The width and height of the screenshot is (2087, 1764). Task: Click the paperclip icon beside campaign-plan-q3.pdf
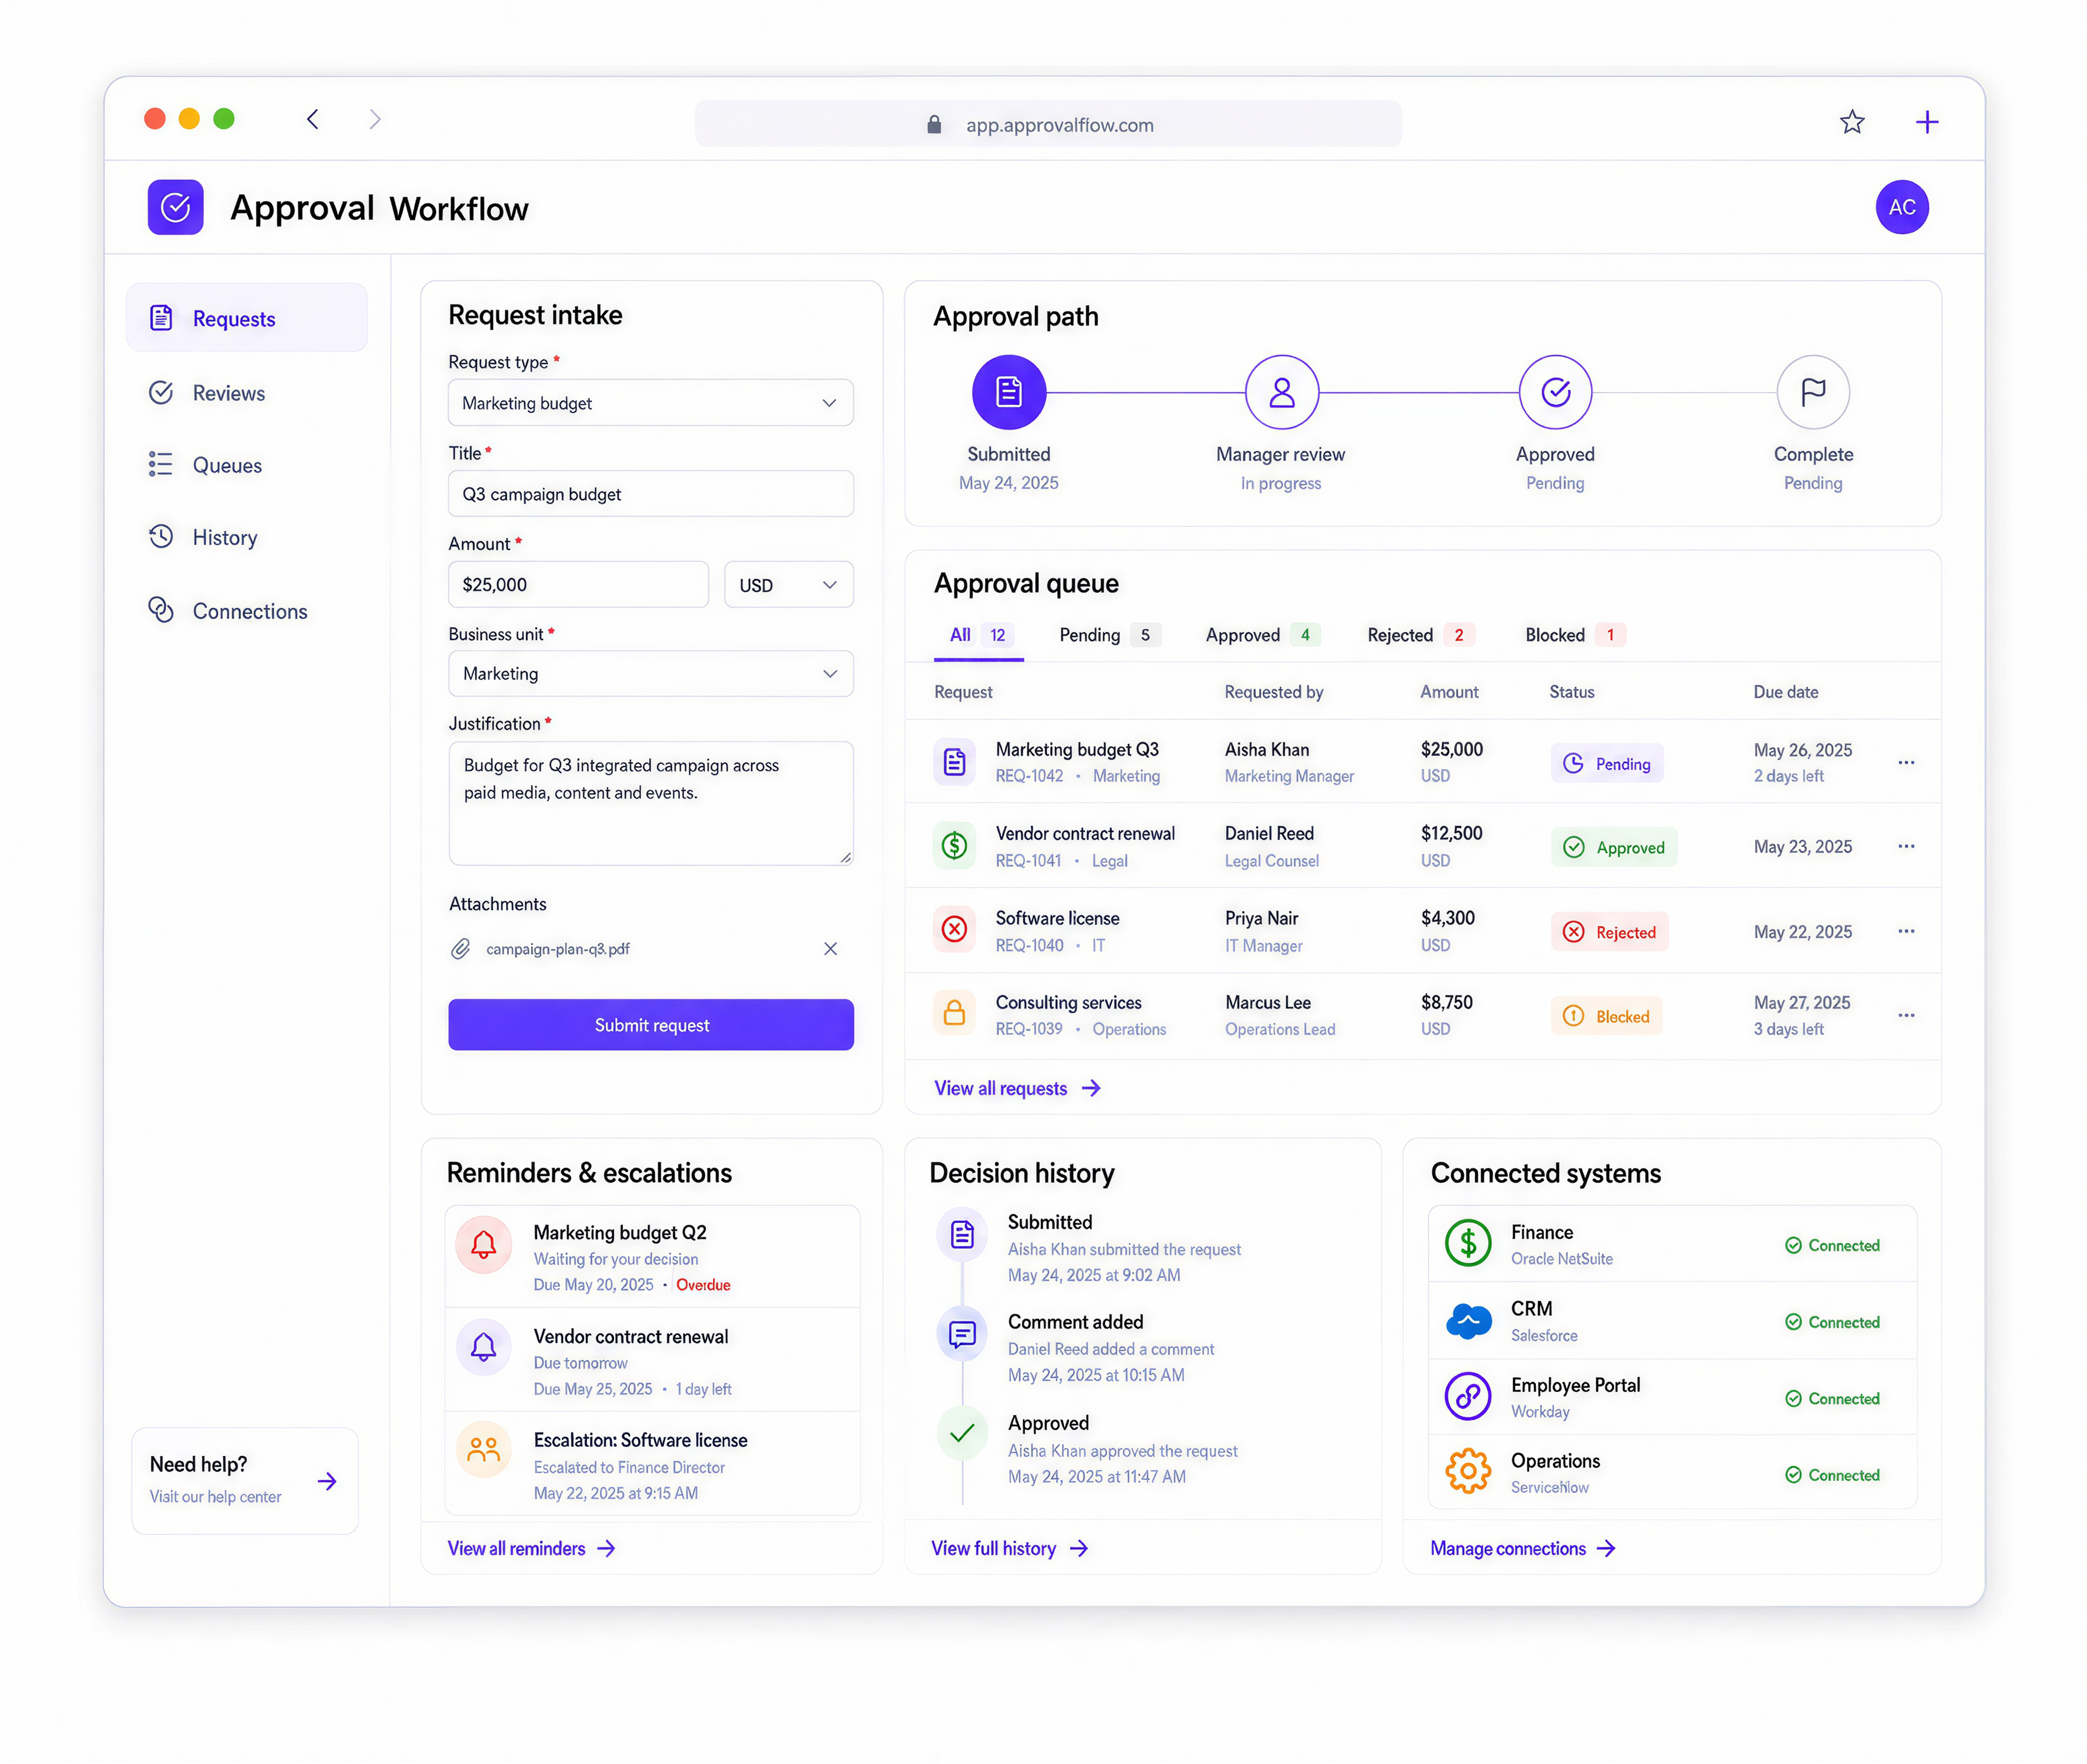460,949
